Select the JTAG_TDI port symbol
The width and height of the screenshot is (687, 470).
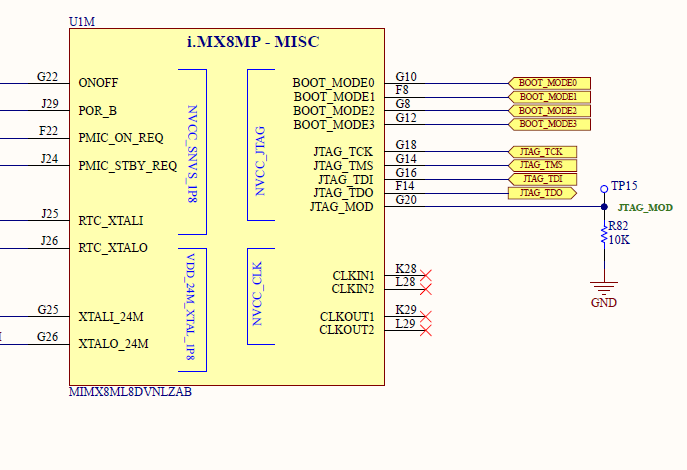click(x=542, y=179)
